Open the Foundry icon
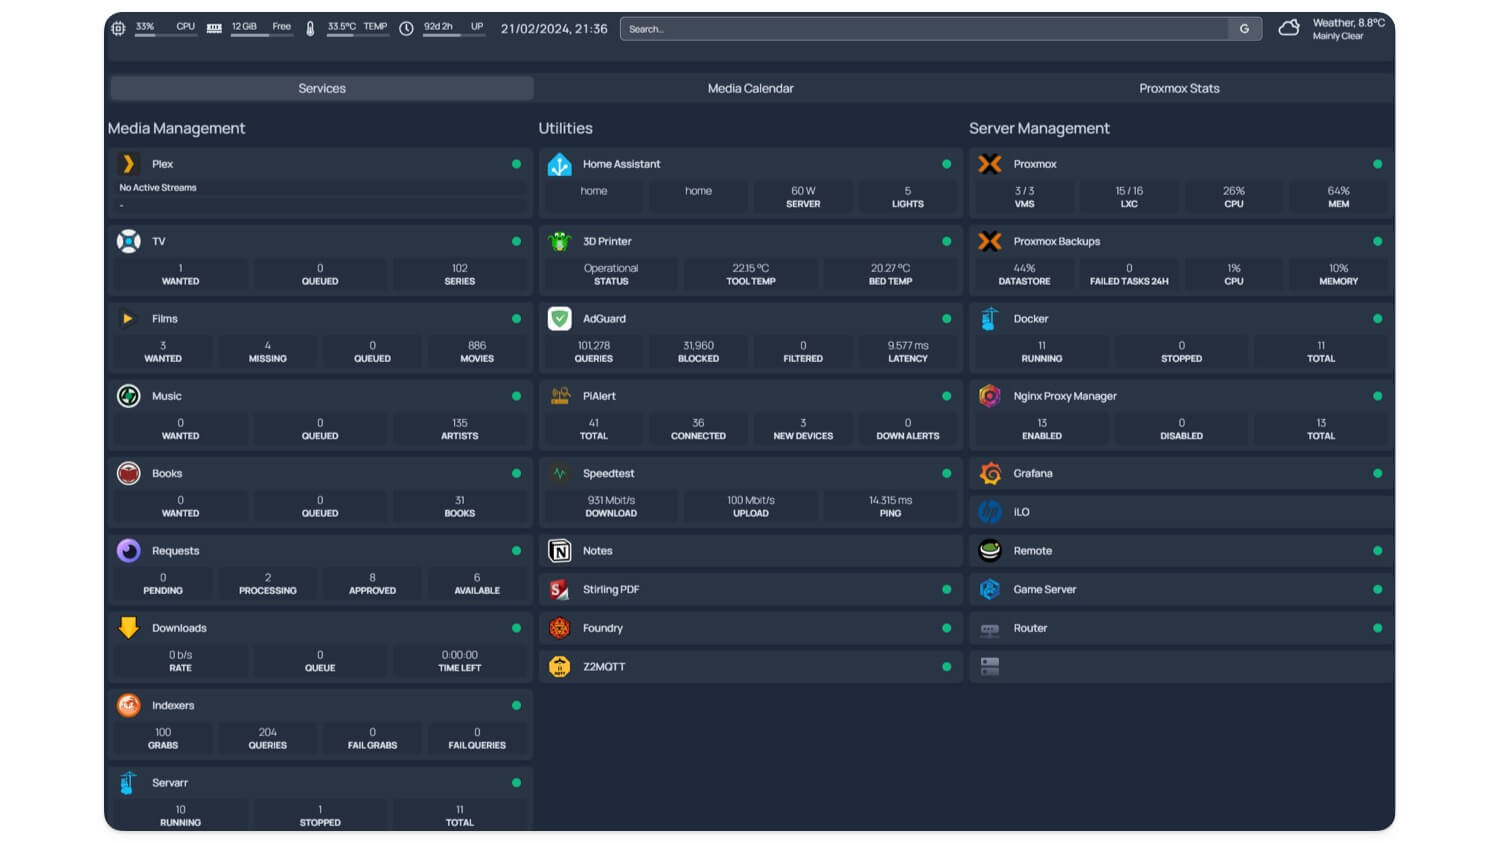Screen dimensions: 1500x843 560,628
